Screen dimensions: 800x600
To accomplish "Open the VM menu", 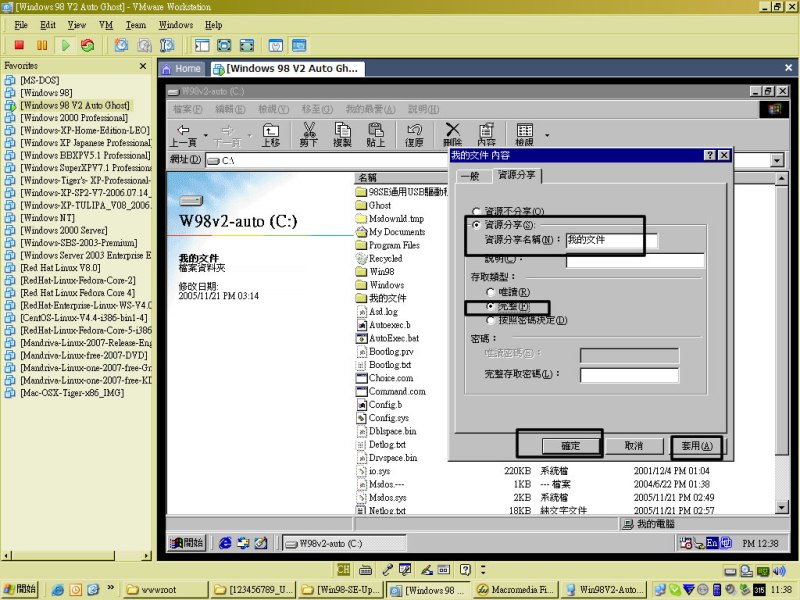I will click(x=106, y=25).
